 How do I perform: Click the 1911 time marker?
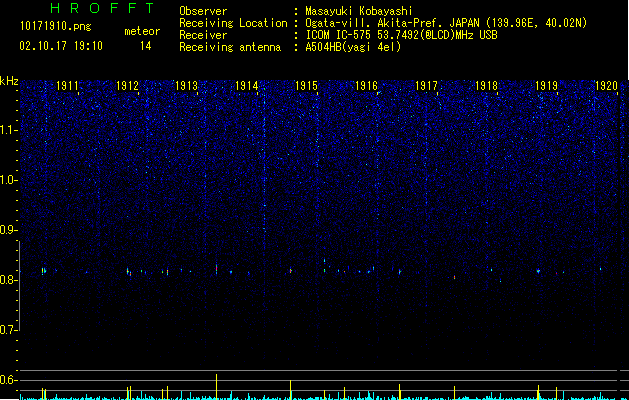click(x=67, y=86)
